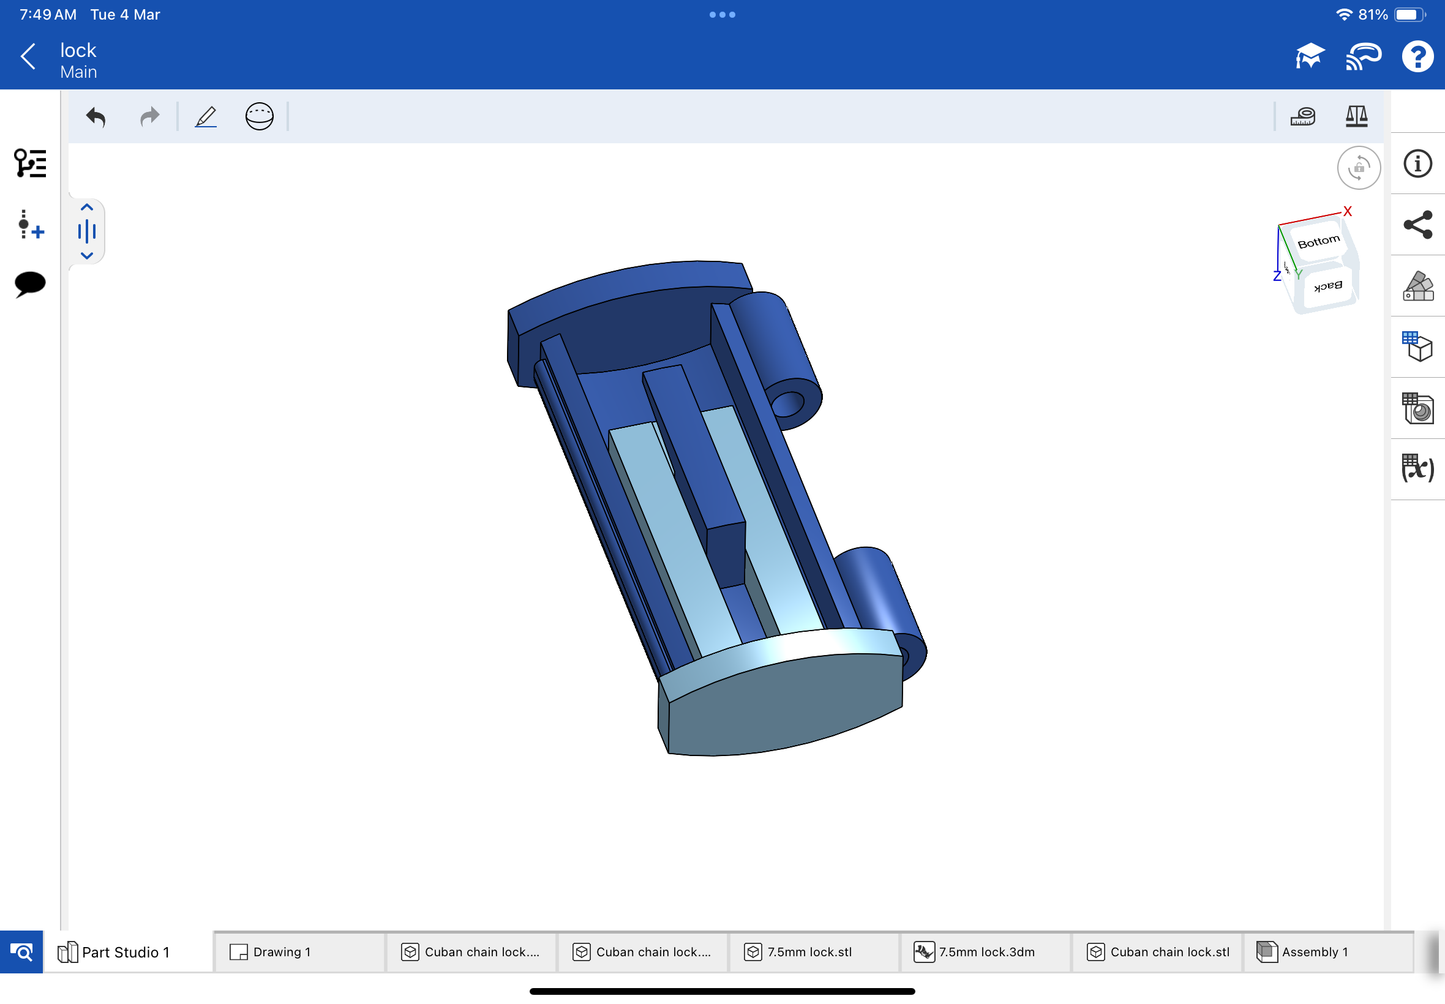Tap the Redo arrow in toolbar
1445x1004 pixels.
(150, 117)
